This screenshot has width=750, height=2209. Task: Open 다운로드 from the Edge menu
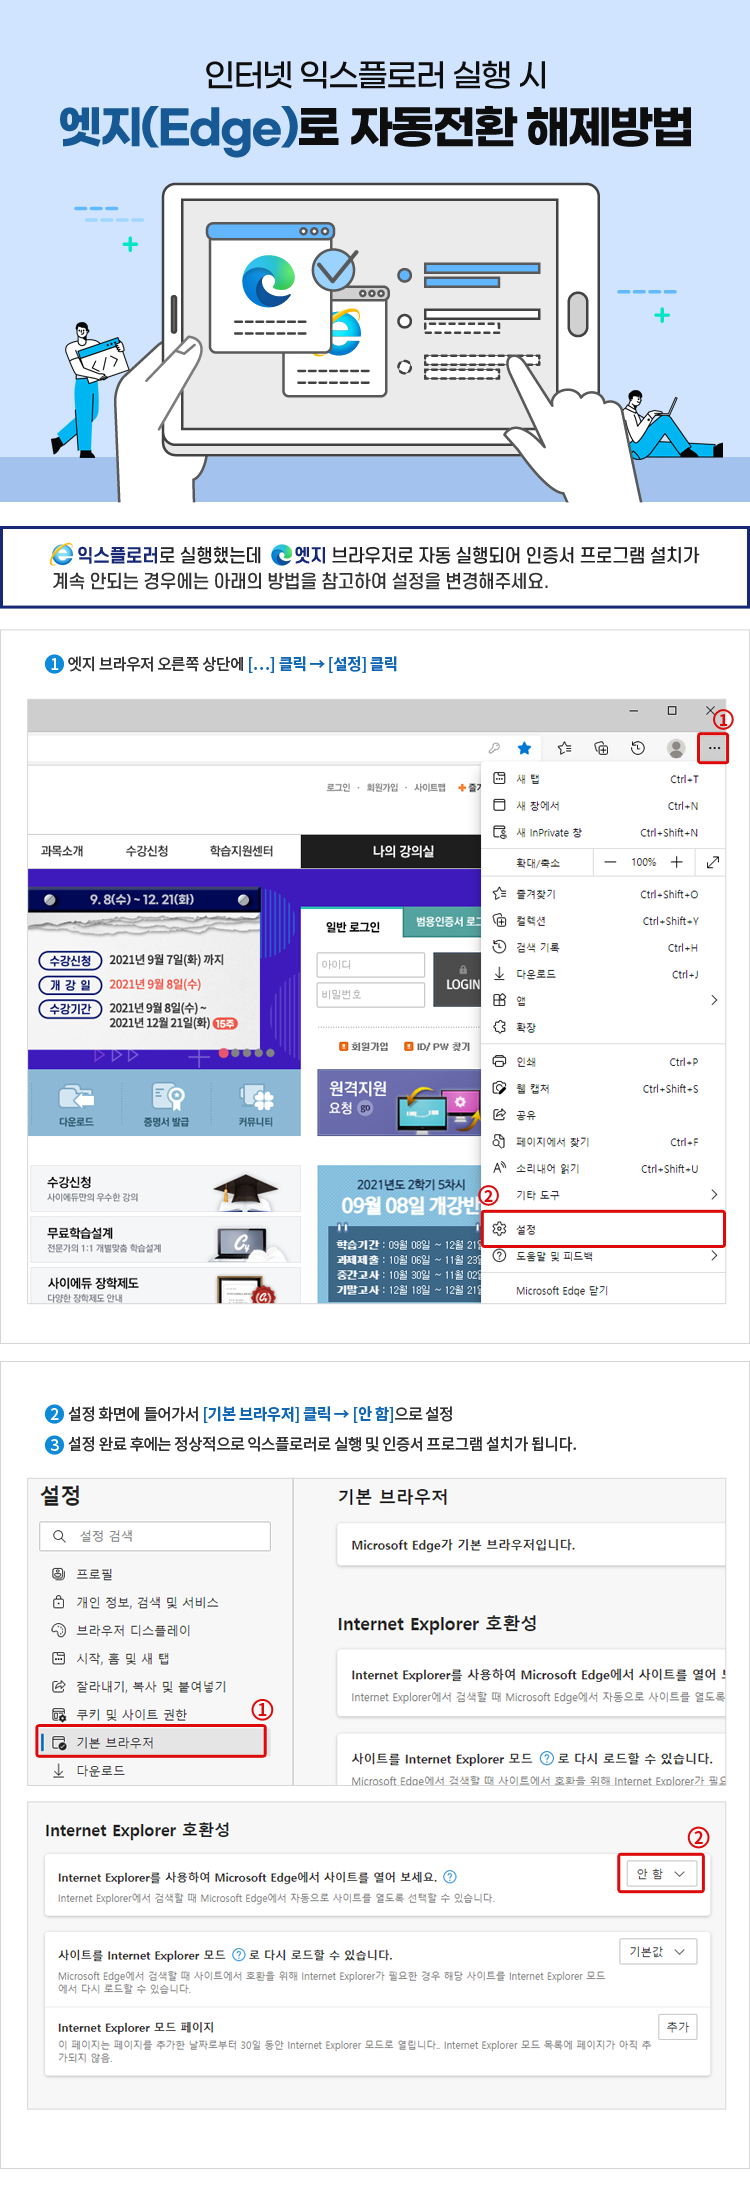coord(603,974)
